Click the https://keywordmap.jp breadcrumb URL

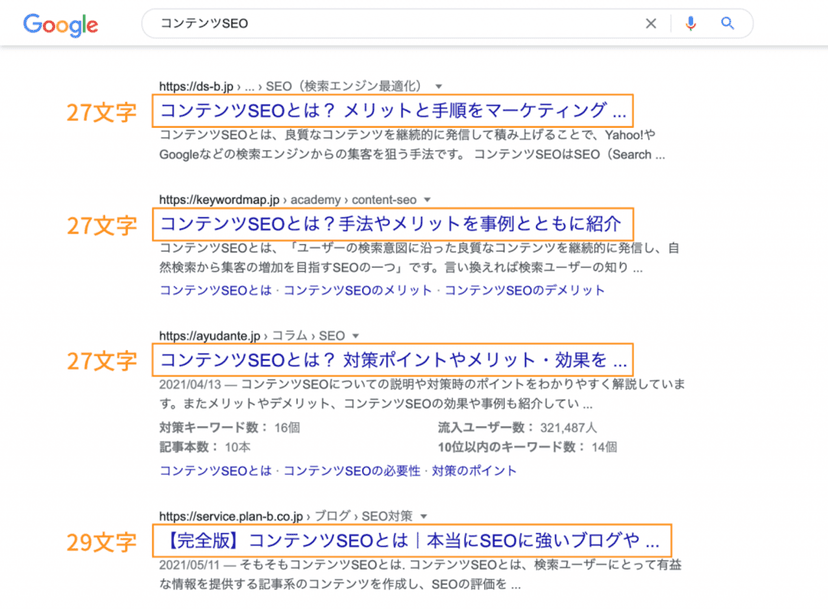pyautogui.click(x=219, y=200)
